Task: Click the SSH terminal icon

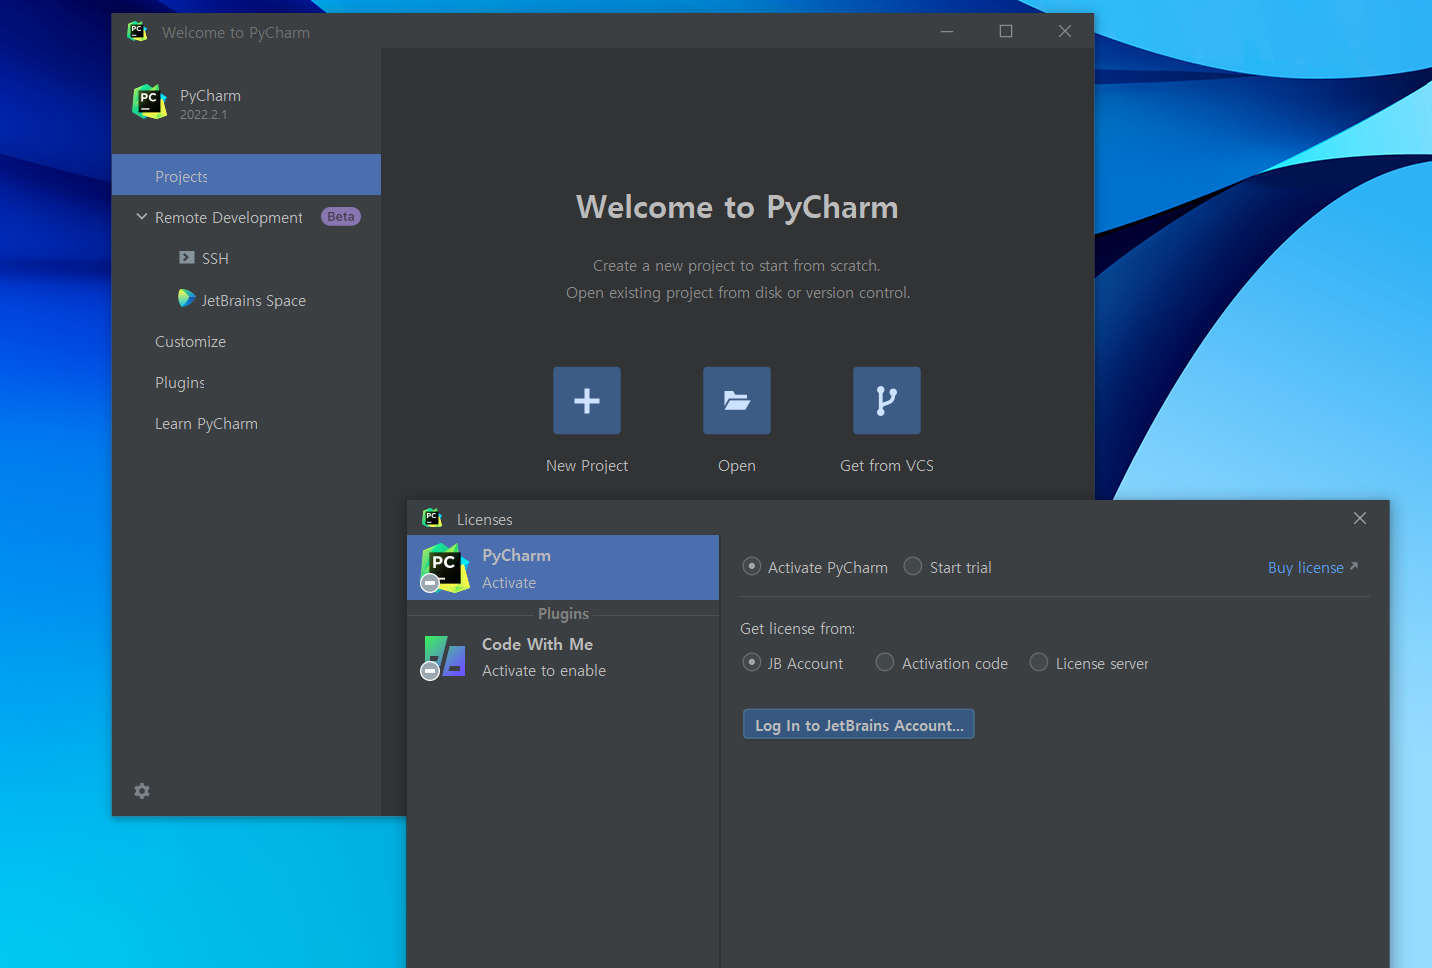Action: click(x=187, y=258)
